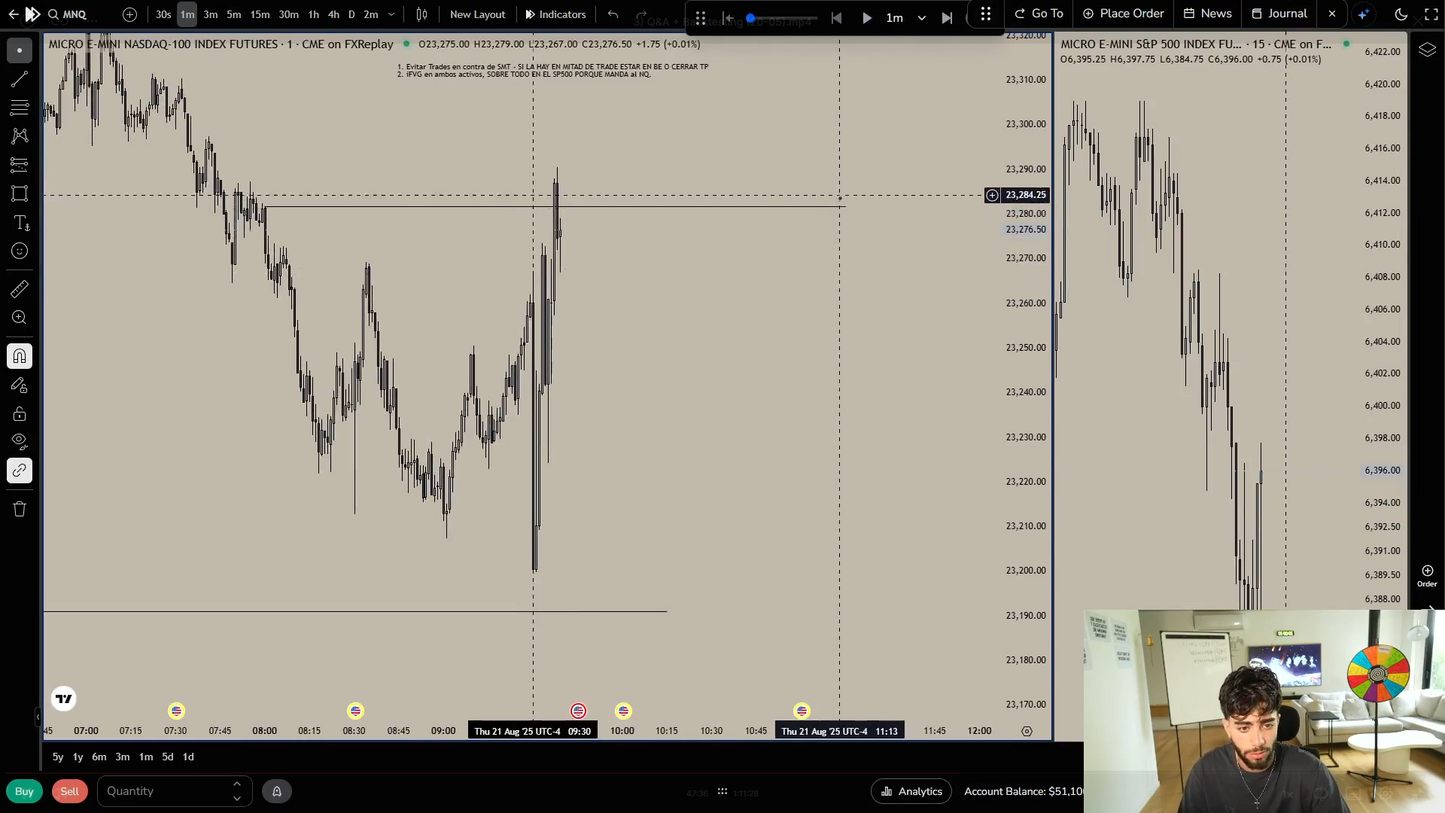1445x813 pixels.
Task: Open the dotted grid apps menu
Action: pyautogui.click(x=986, y=14)
